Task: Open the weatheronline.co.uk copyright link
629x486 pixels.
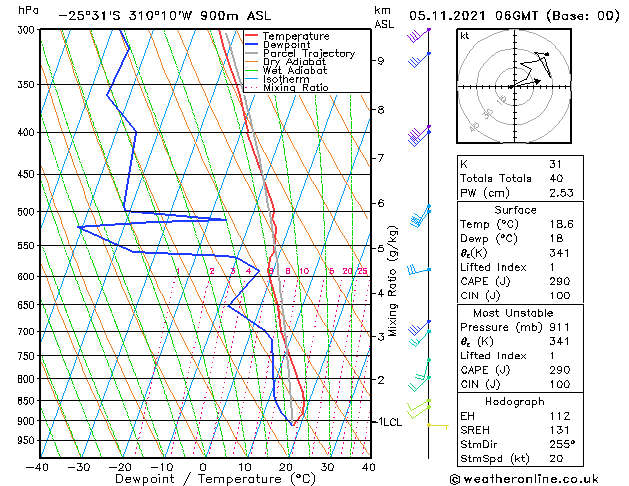Action: click(x=524, y=479)
